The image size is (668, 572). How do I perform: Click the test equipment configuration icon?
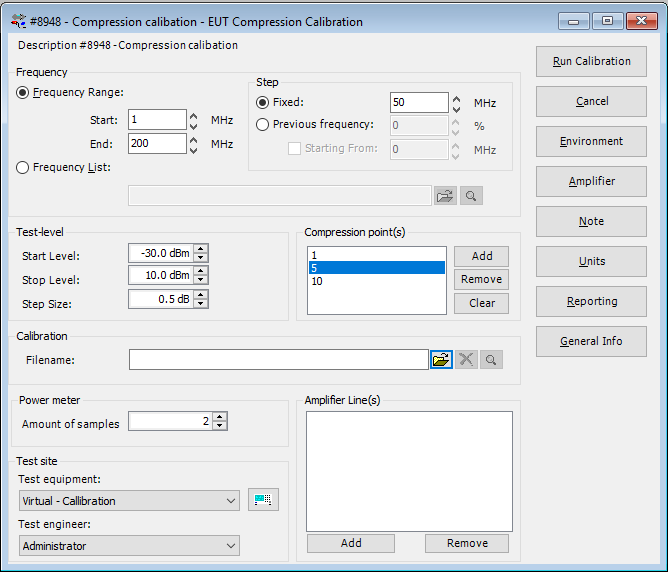point(263,500)
